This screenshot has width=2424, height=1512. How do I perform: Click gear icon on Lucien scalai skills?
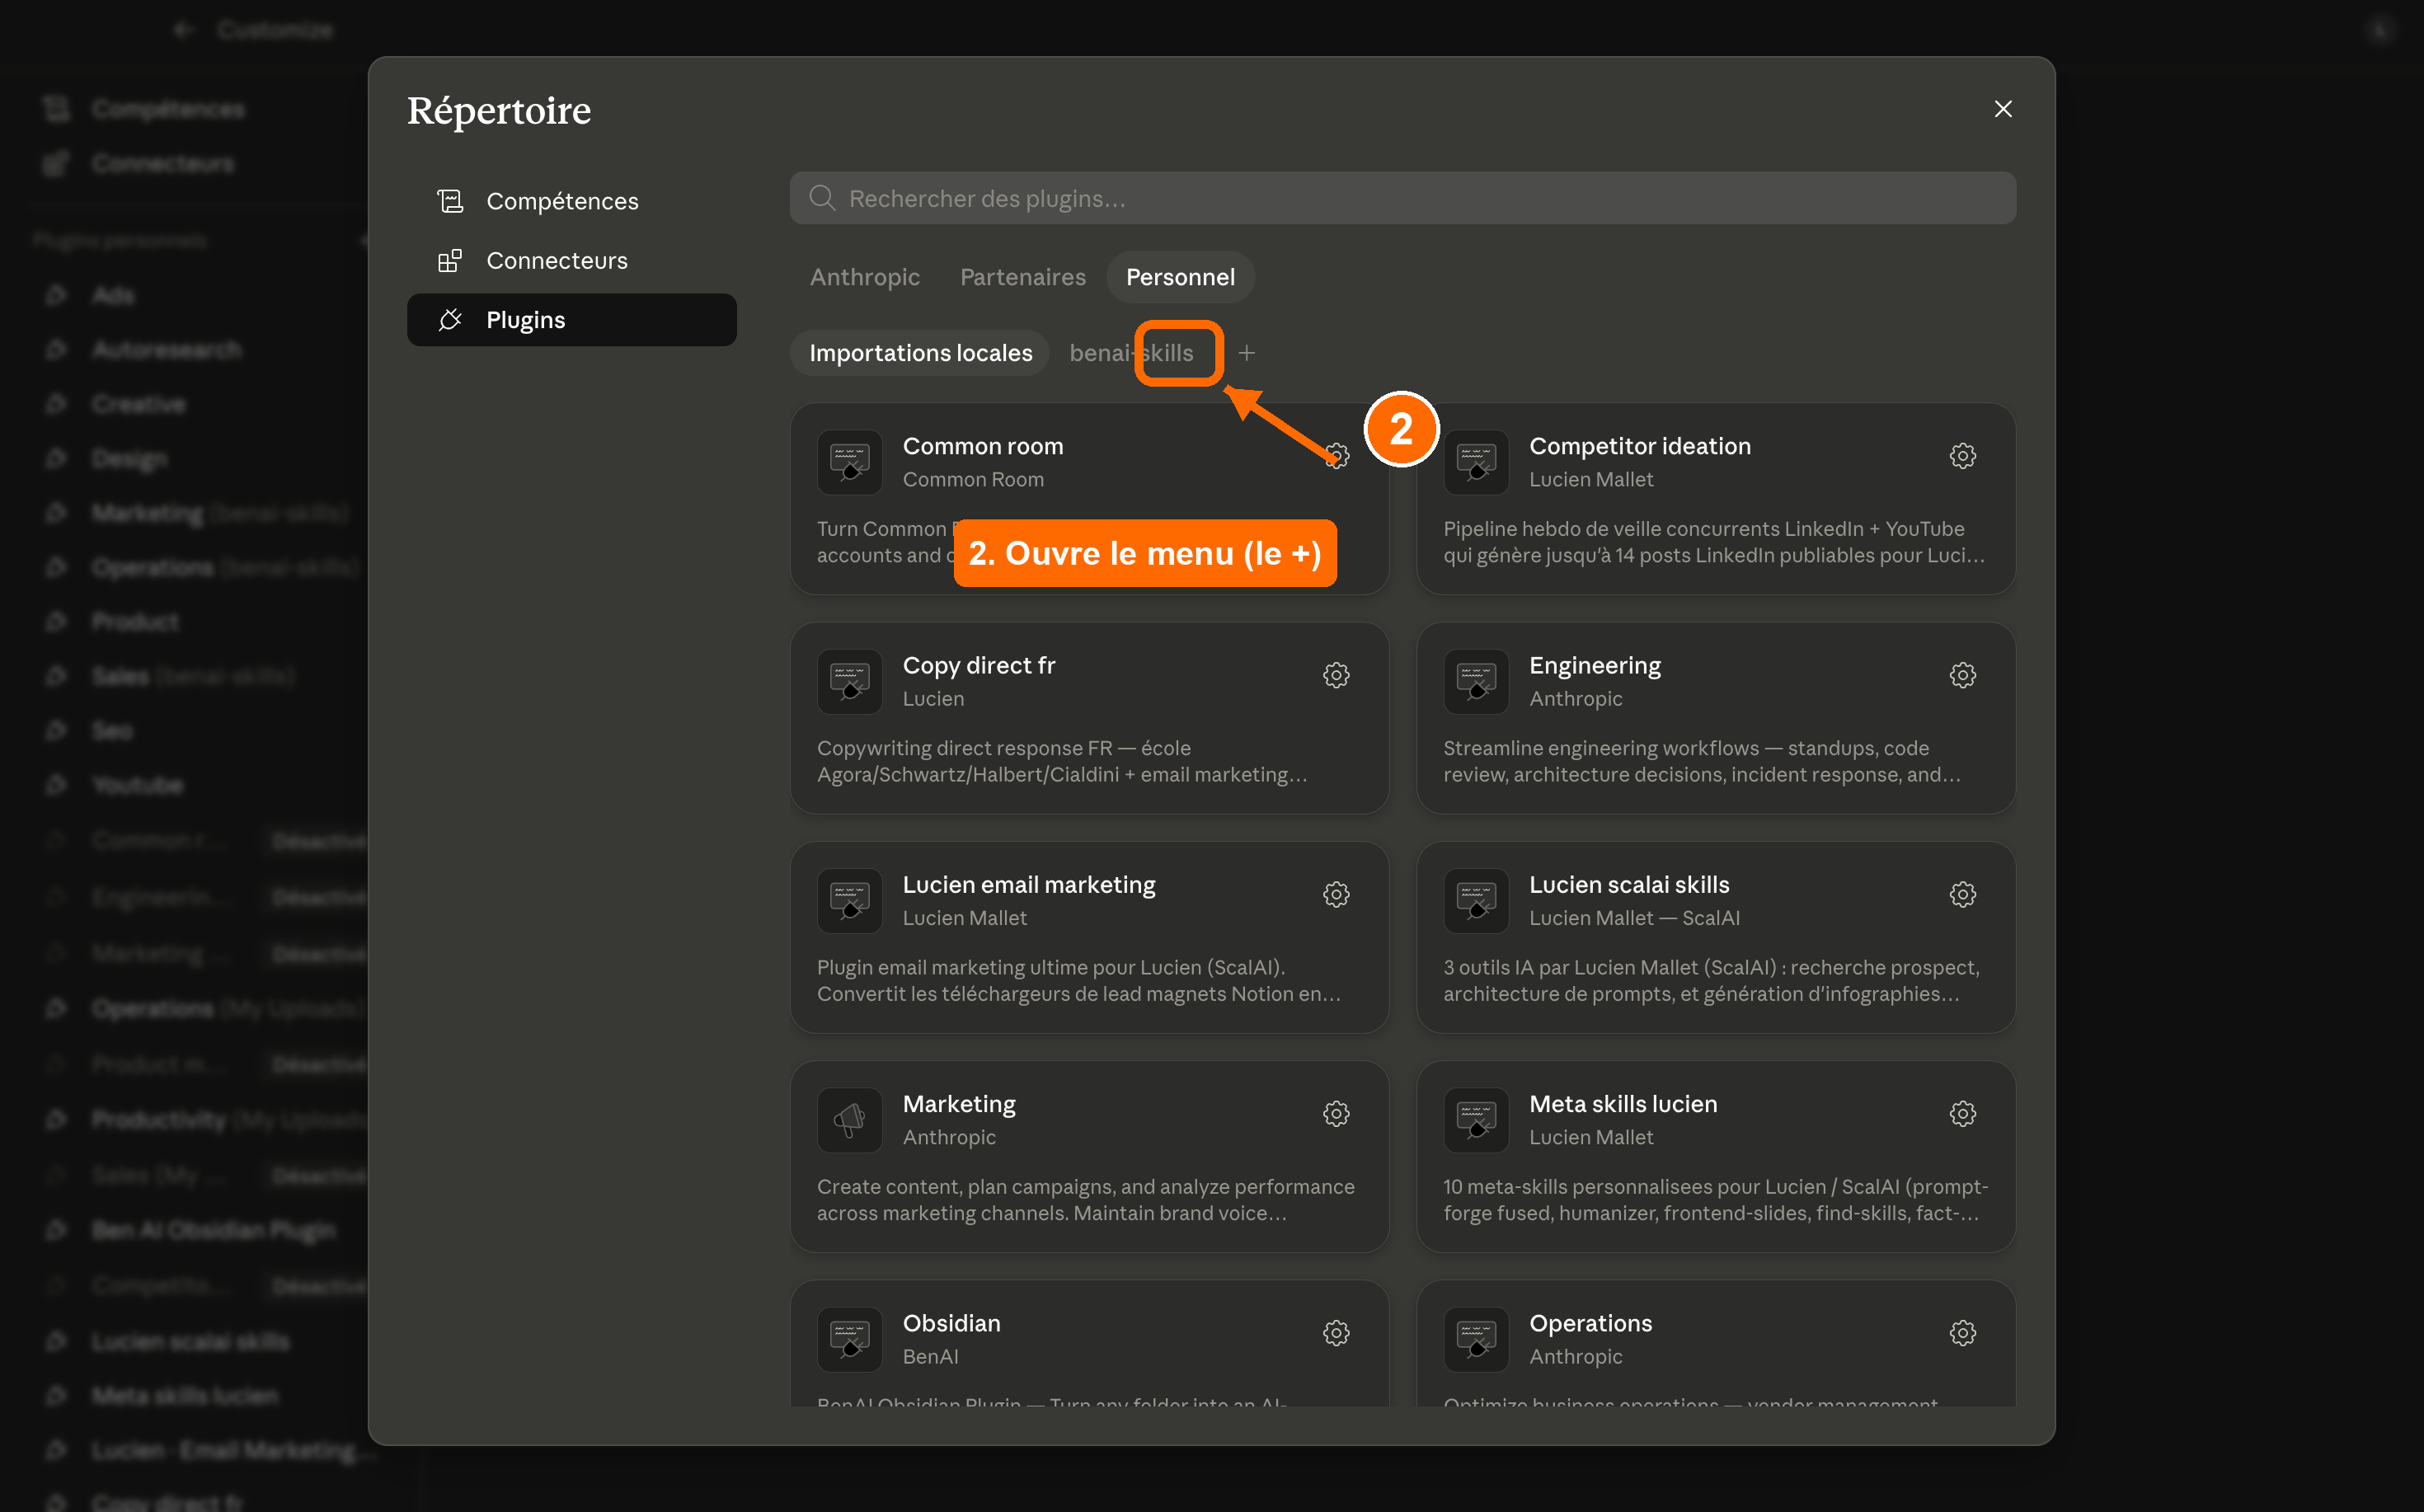point(1962,894)
